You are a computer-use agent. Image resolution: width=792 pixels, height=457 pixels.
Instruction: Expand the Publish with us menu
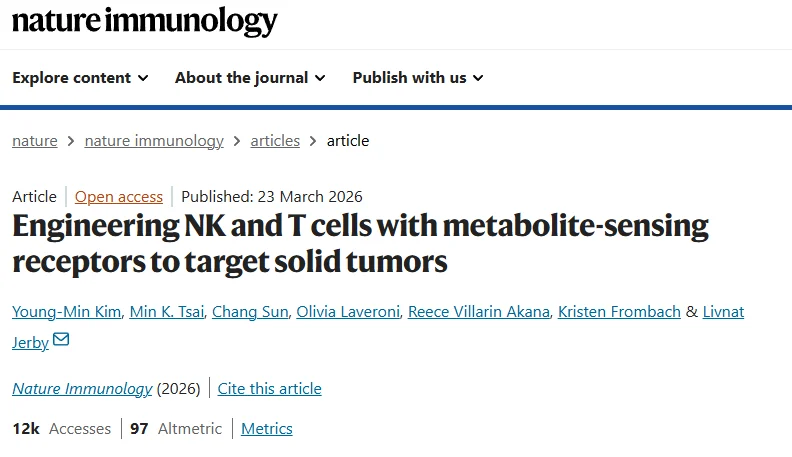pyautogui.click(x=418, y=78)
